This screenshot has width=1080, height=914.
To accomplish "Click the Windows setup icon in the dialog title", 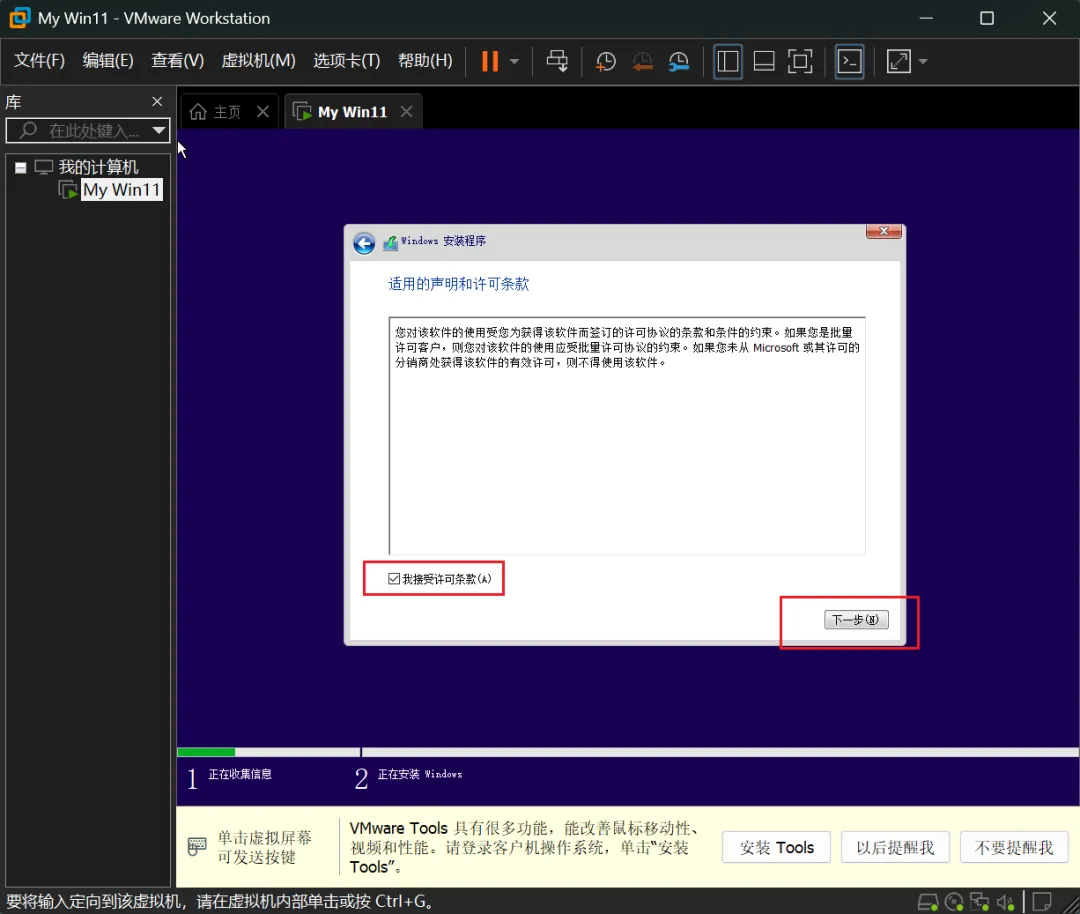I will coord(390,242).
